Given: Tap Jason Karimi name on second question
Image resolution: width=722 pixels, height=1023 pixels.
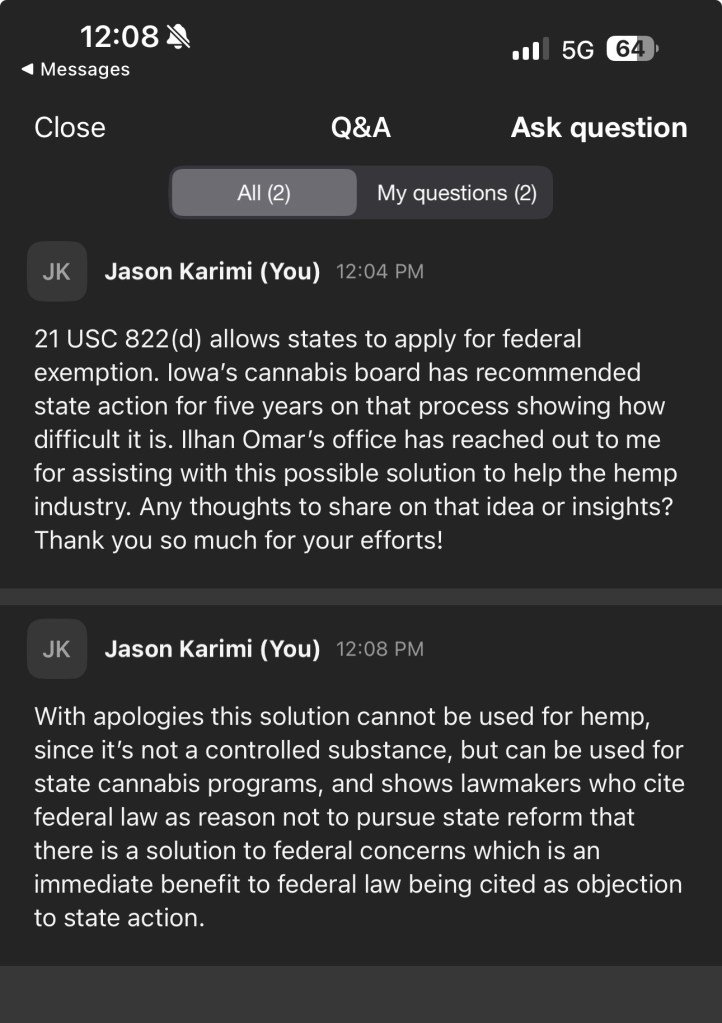Looking at the screenshot, I should (212, 650).
